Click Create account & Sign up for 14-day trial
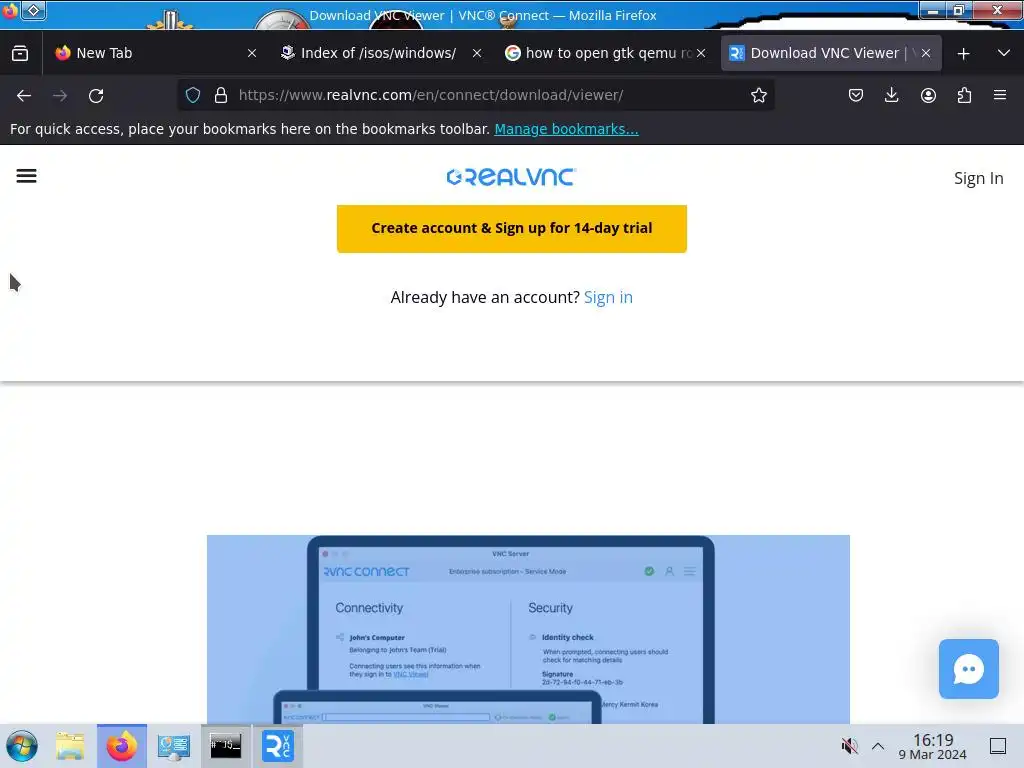This screenshot has height=768, width=1024. pyautogui.click(x=511, y=229)
